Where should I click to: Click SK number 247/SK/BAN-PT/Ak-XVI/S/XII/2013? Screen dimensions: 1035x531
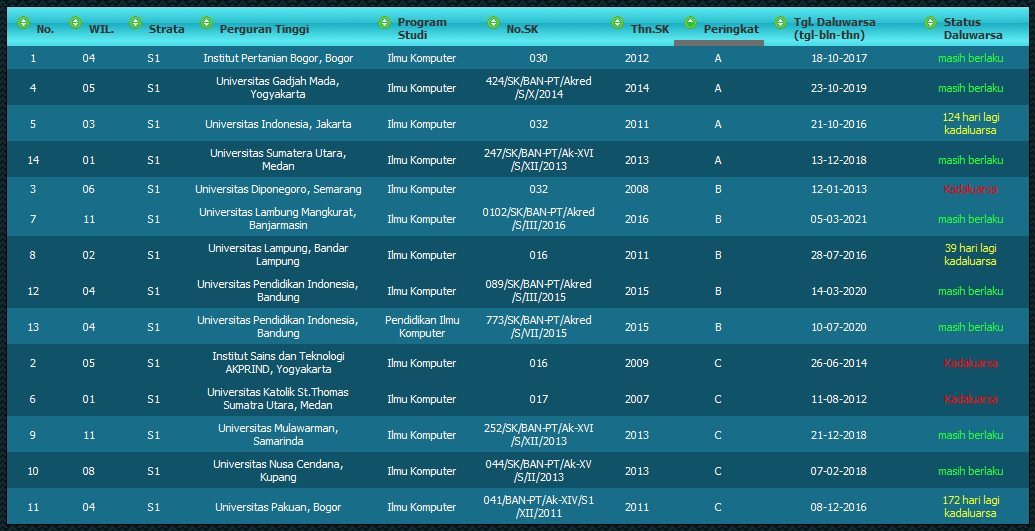tap(538, 160)
